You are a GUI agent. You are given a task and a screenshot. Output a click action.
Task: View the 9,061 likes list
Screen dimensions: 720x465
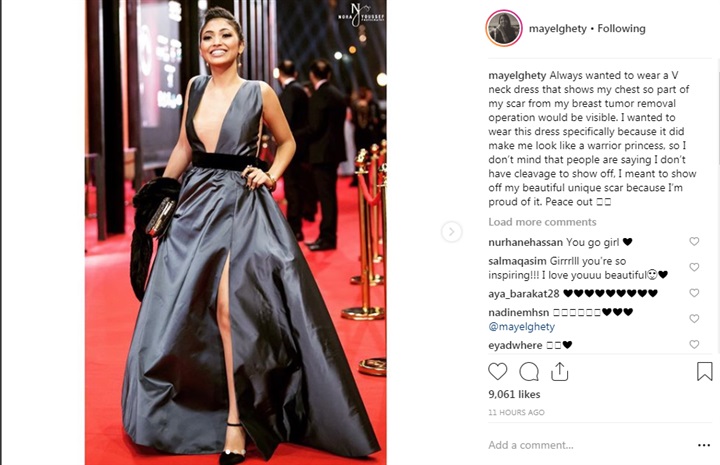(514, 394)
